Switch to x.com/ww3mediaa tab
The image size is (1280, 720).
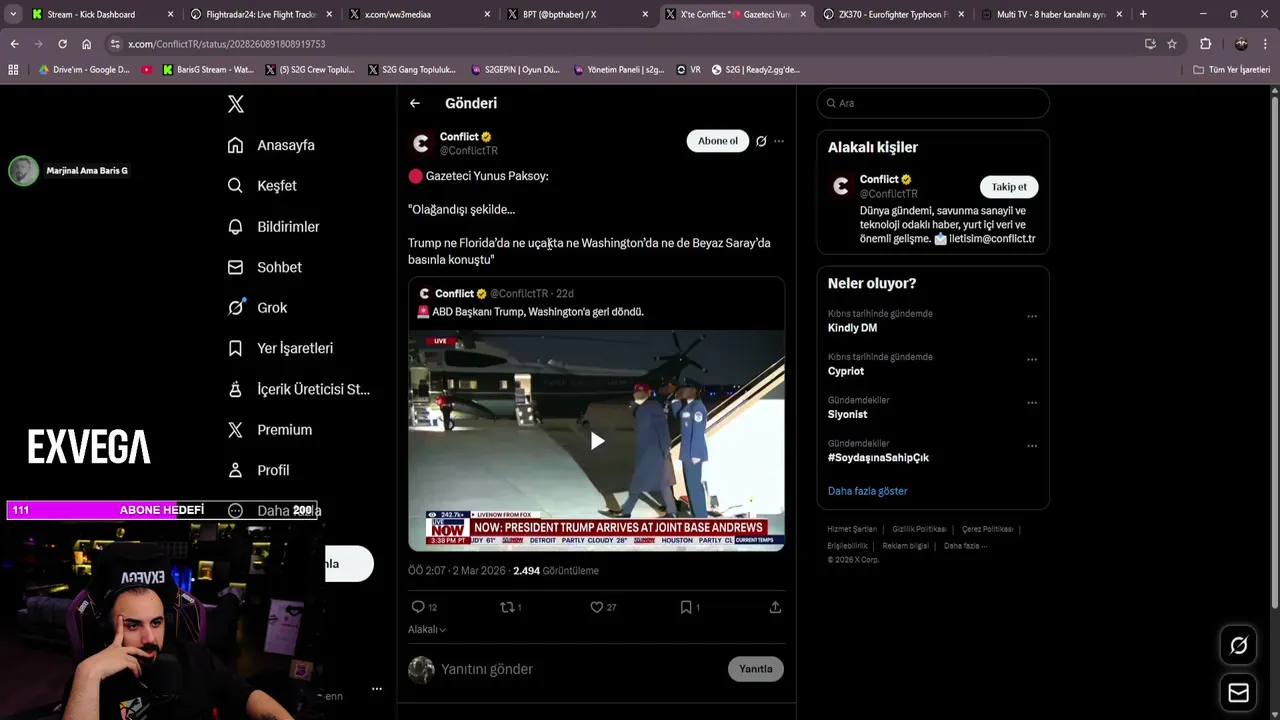click(x=419, y=14)
